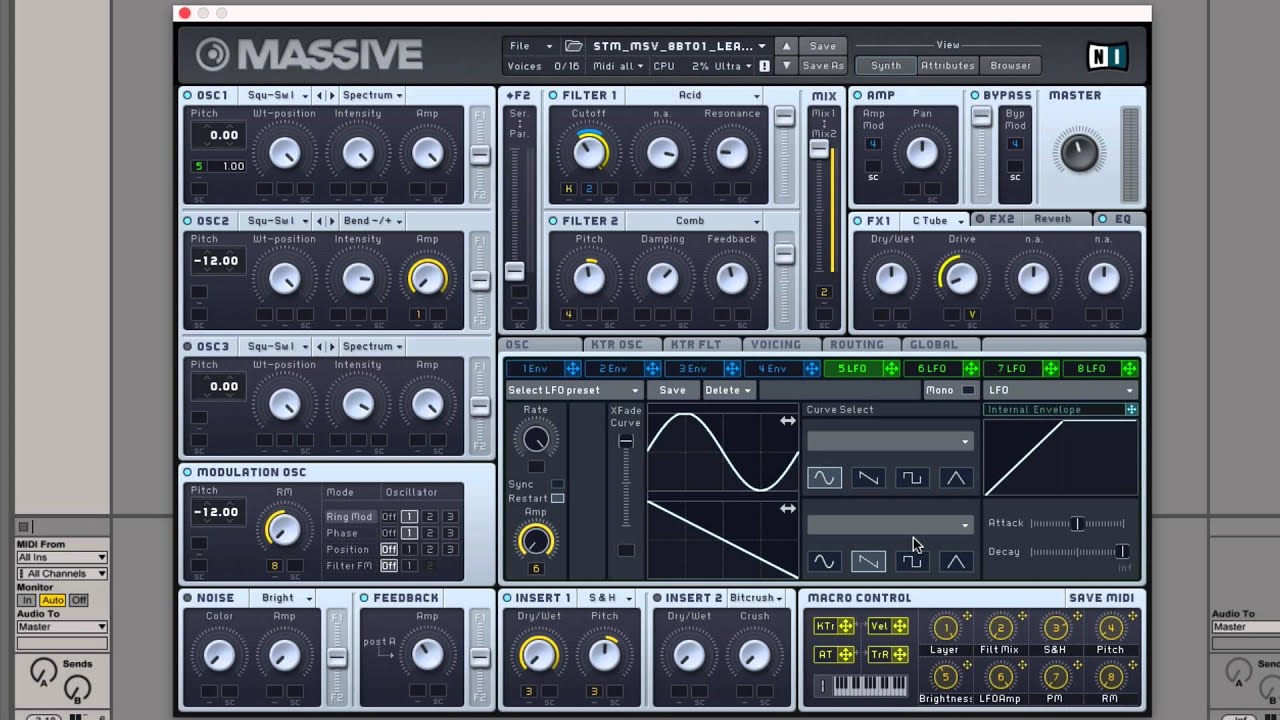Switch to Synth view
Screen dimensions: 1280x720
886,66
